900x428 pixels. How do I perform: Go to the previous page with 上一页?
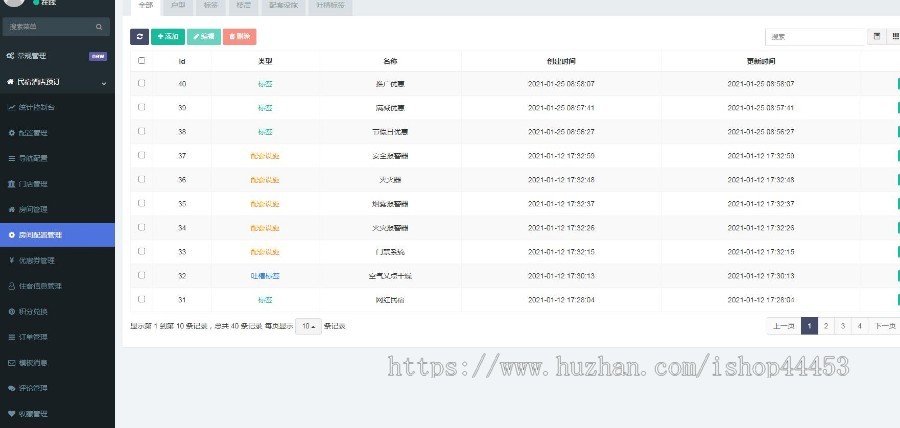point(783,326)
